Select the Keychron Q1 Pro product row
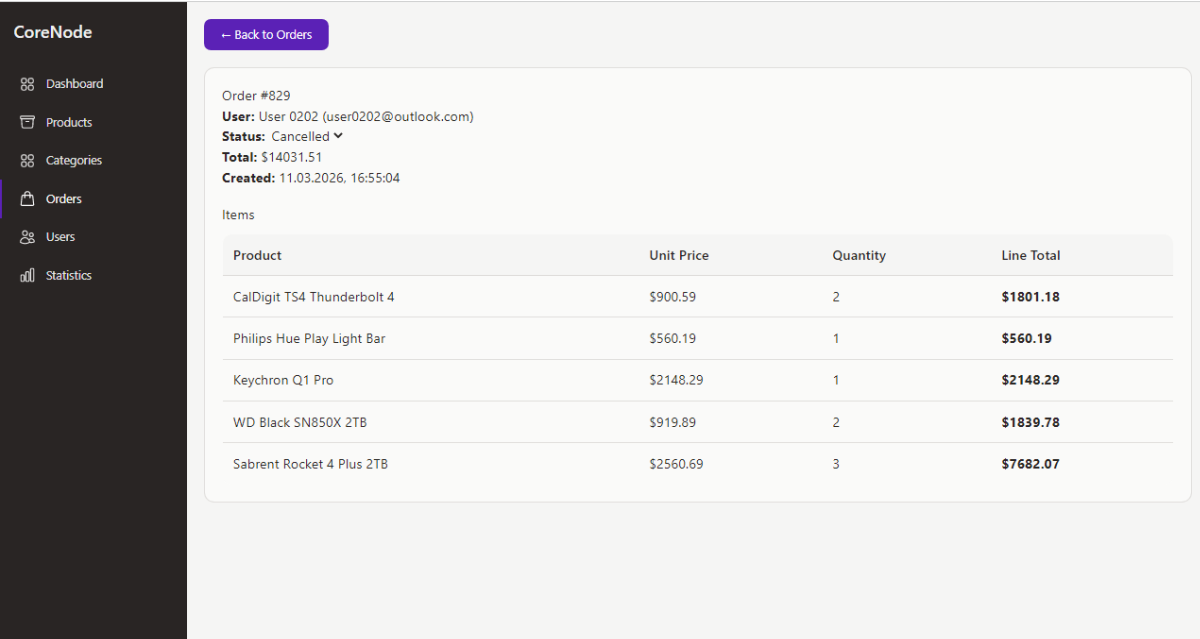 (283, 380)
